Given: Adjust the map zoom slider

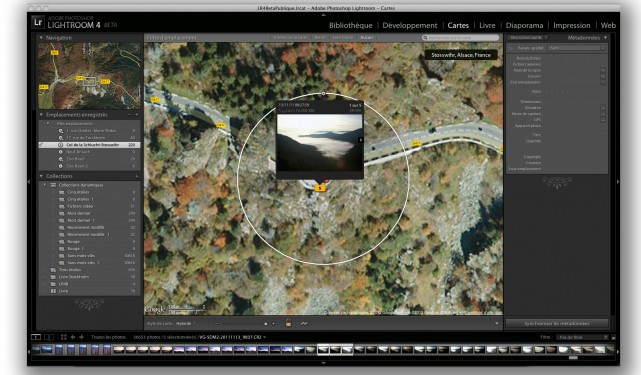Looking at the screenshot, I should (244, 323).
